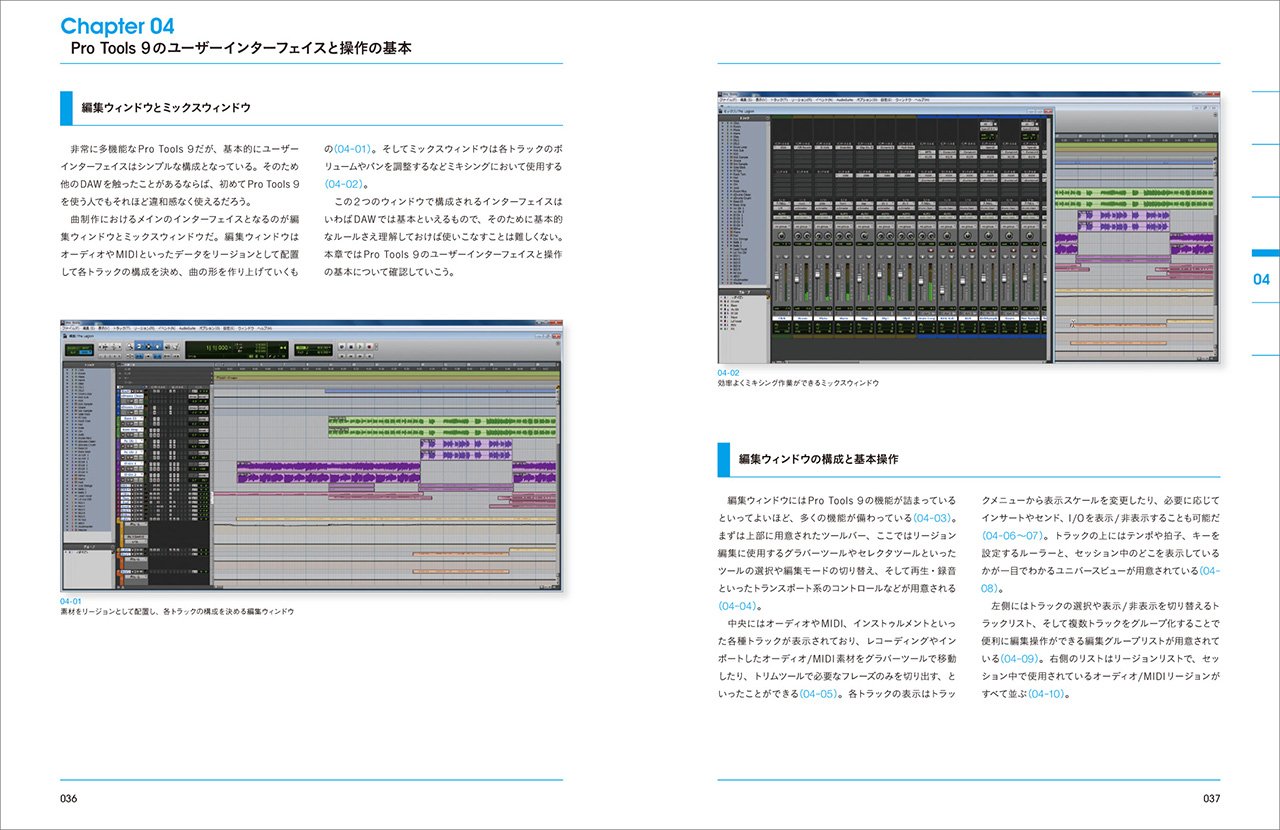This screenshot has height=830, width=1280.
Task: Select the Trim tool in the edit window toolbar
Action: (140, 347)
